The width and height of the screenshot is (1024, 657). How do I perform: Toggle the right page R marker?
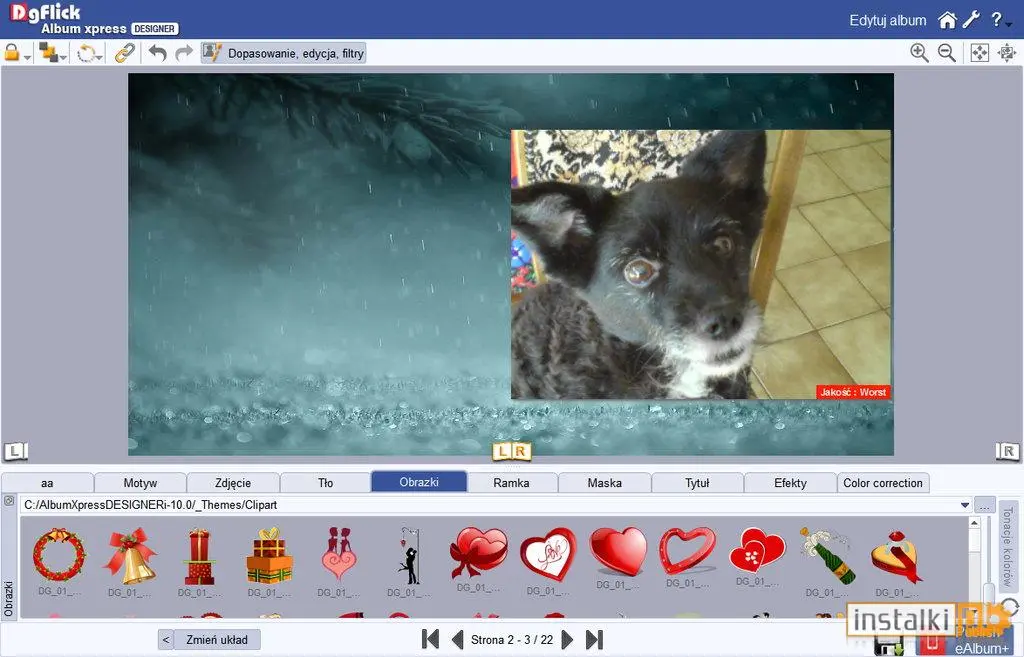[x=1008, y=451]
